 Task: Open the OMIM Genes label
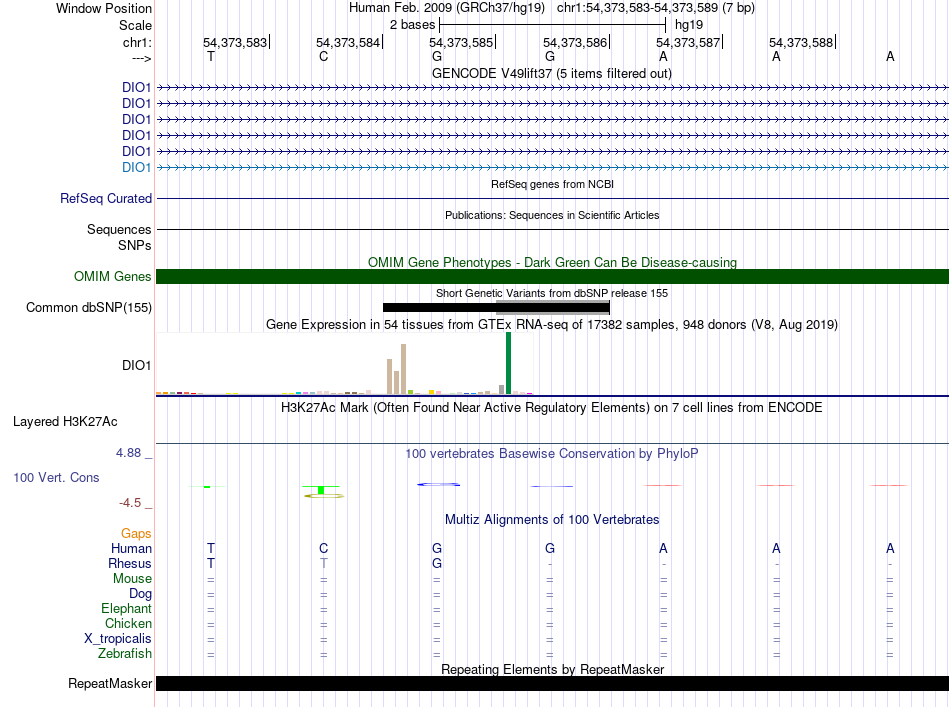coord(112,276)
